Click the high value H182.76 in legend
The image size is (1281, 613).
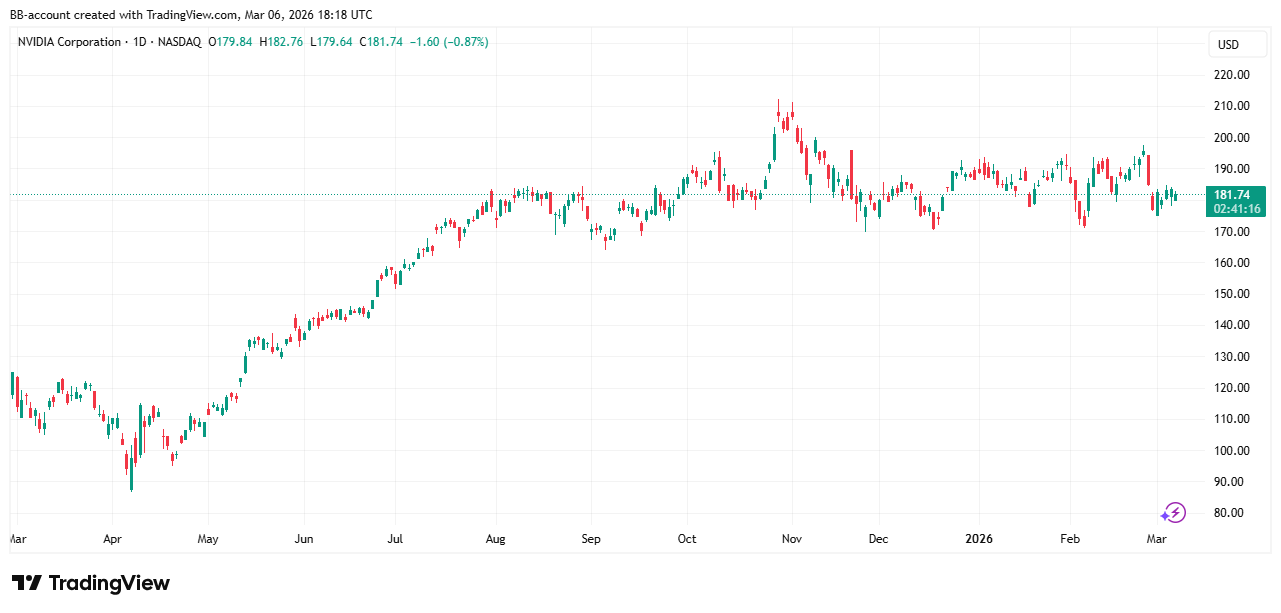282,42
